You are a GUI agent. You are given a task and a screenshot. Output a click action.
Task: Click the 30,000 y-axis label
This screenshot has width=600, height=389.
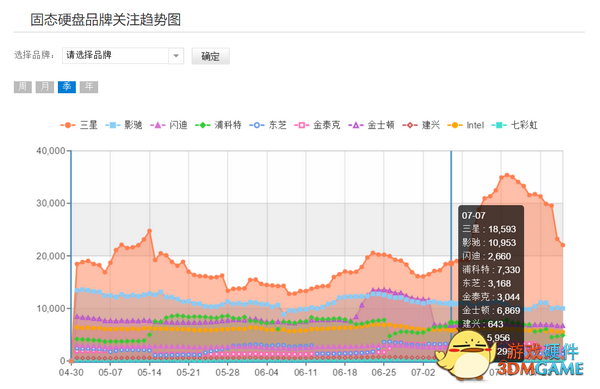point(51,203)
